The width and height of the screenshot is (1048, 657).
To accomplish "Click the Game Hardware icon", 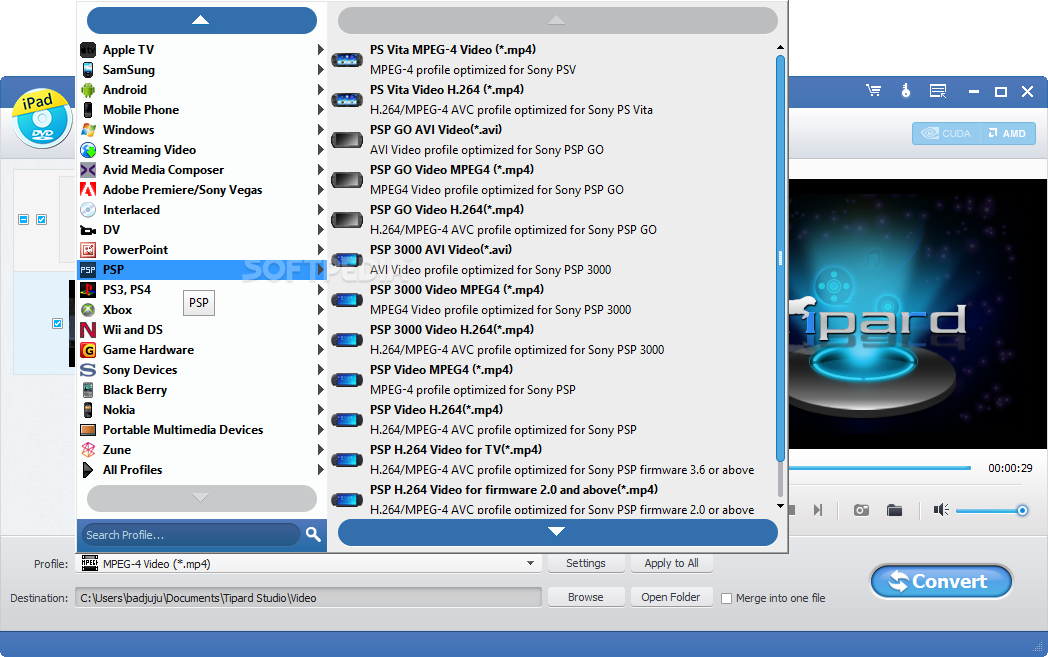I will pyautogui.click(x=88, y=350).
